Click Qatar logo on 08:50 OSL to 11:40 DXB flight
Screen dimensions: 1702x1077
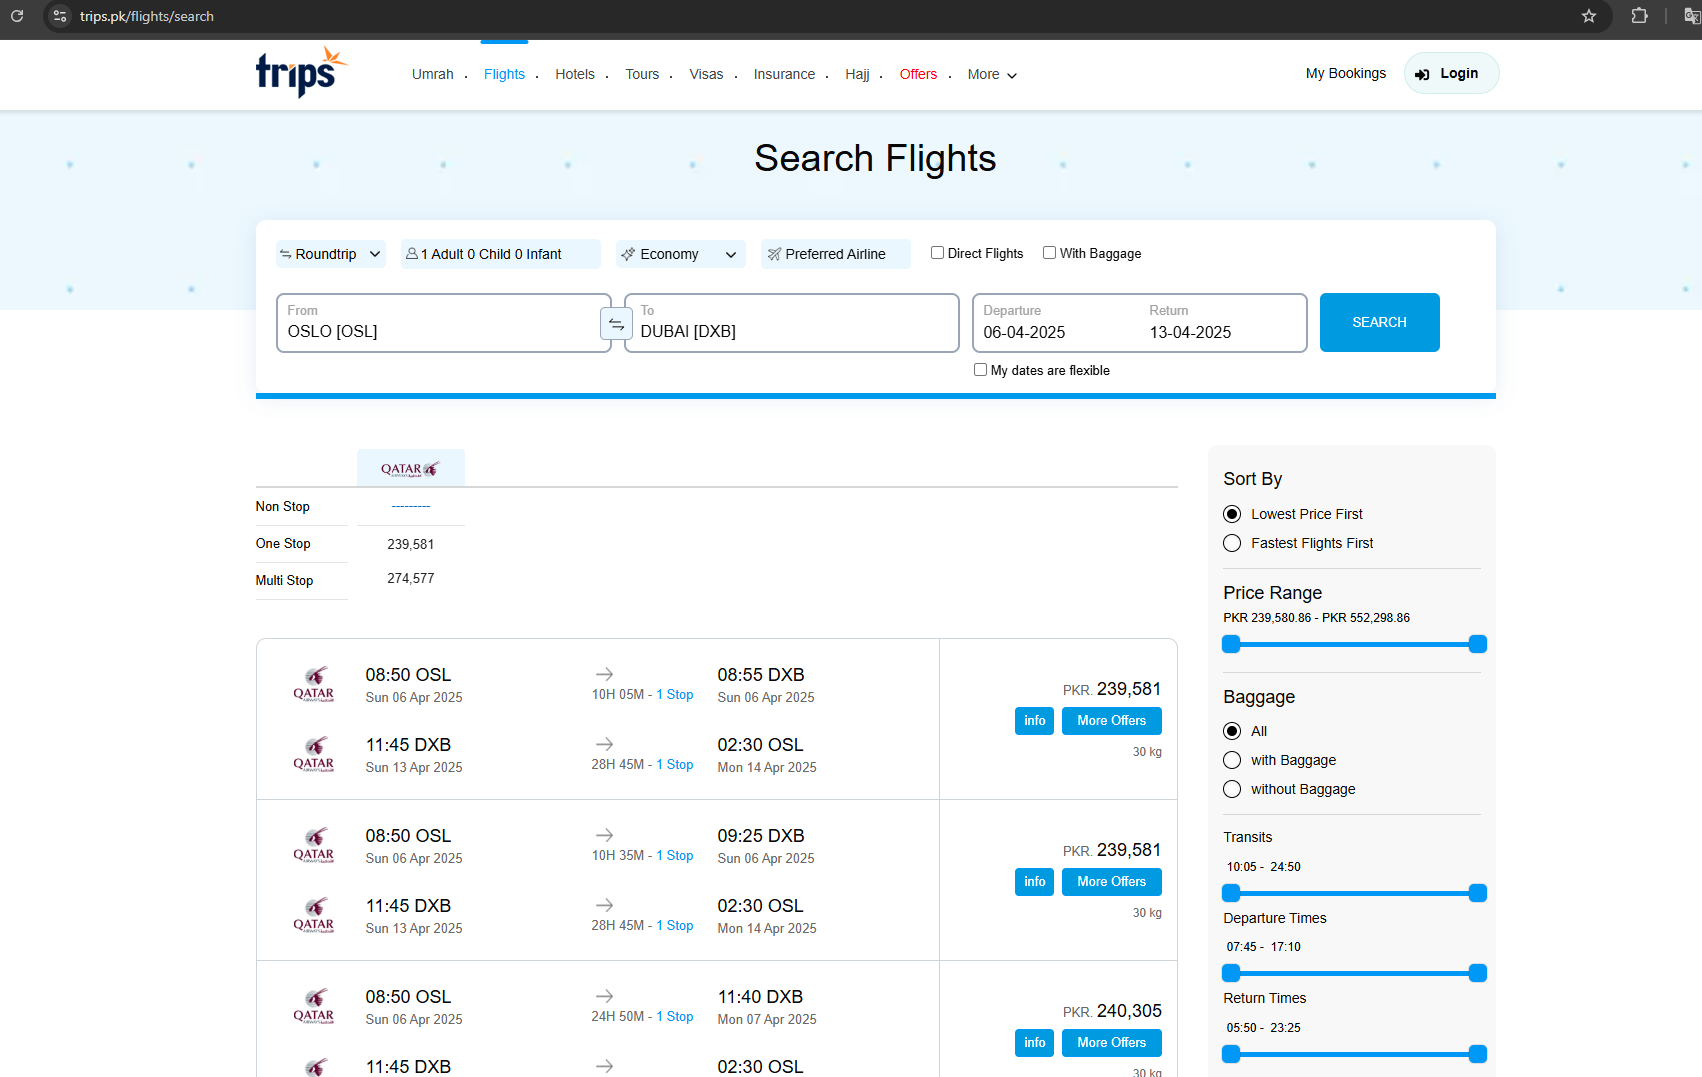pyautogui.click(x=314, y=1006)
